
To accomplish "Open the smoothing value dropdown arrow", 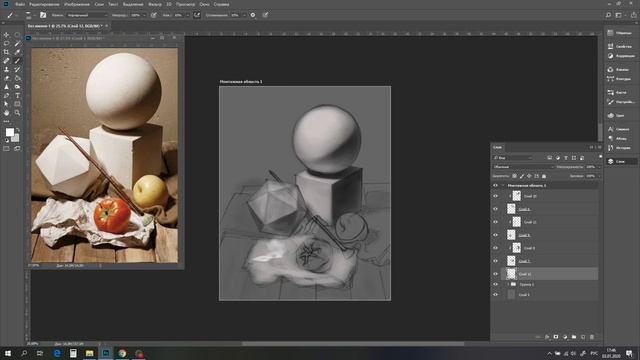I will (244, 15).
